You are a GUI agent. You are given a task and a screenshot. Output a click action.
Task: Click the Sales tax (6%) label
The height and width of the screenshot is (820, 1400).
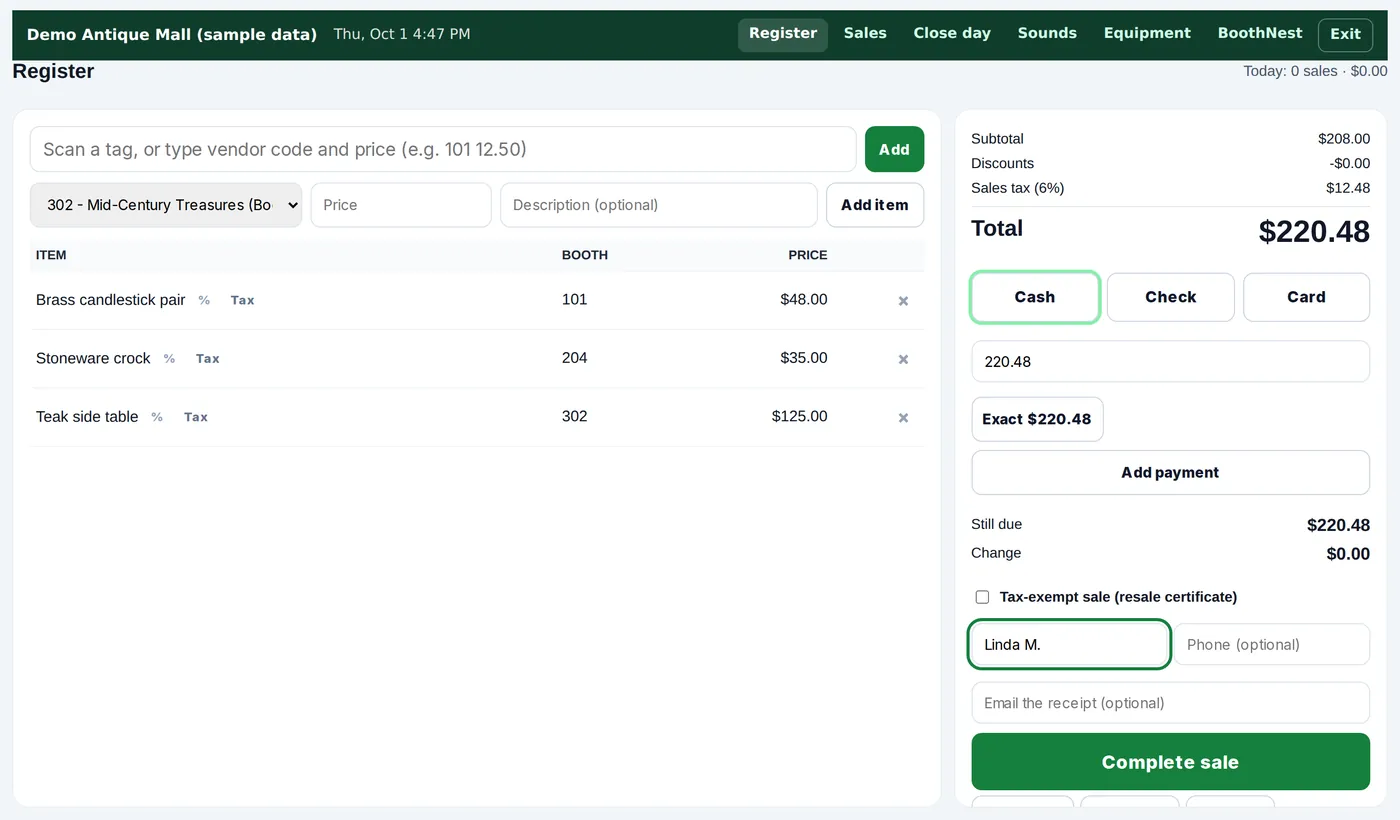coord(1017,188)
